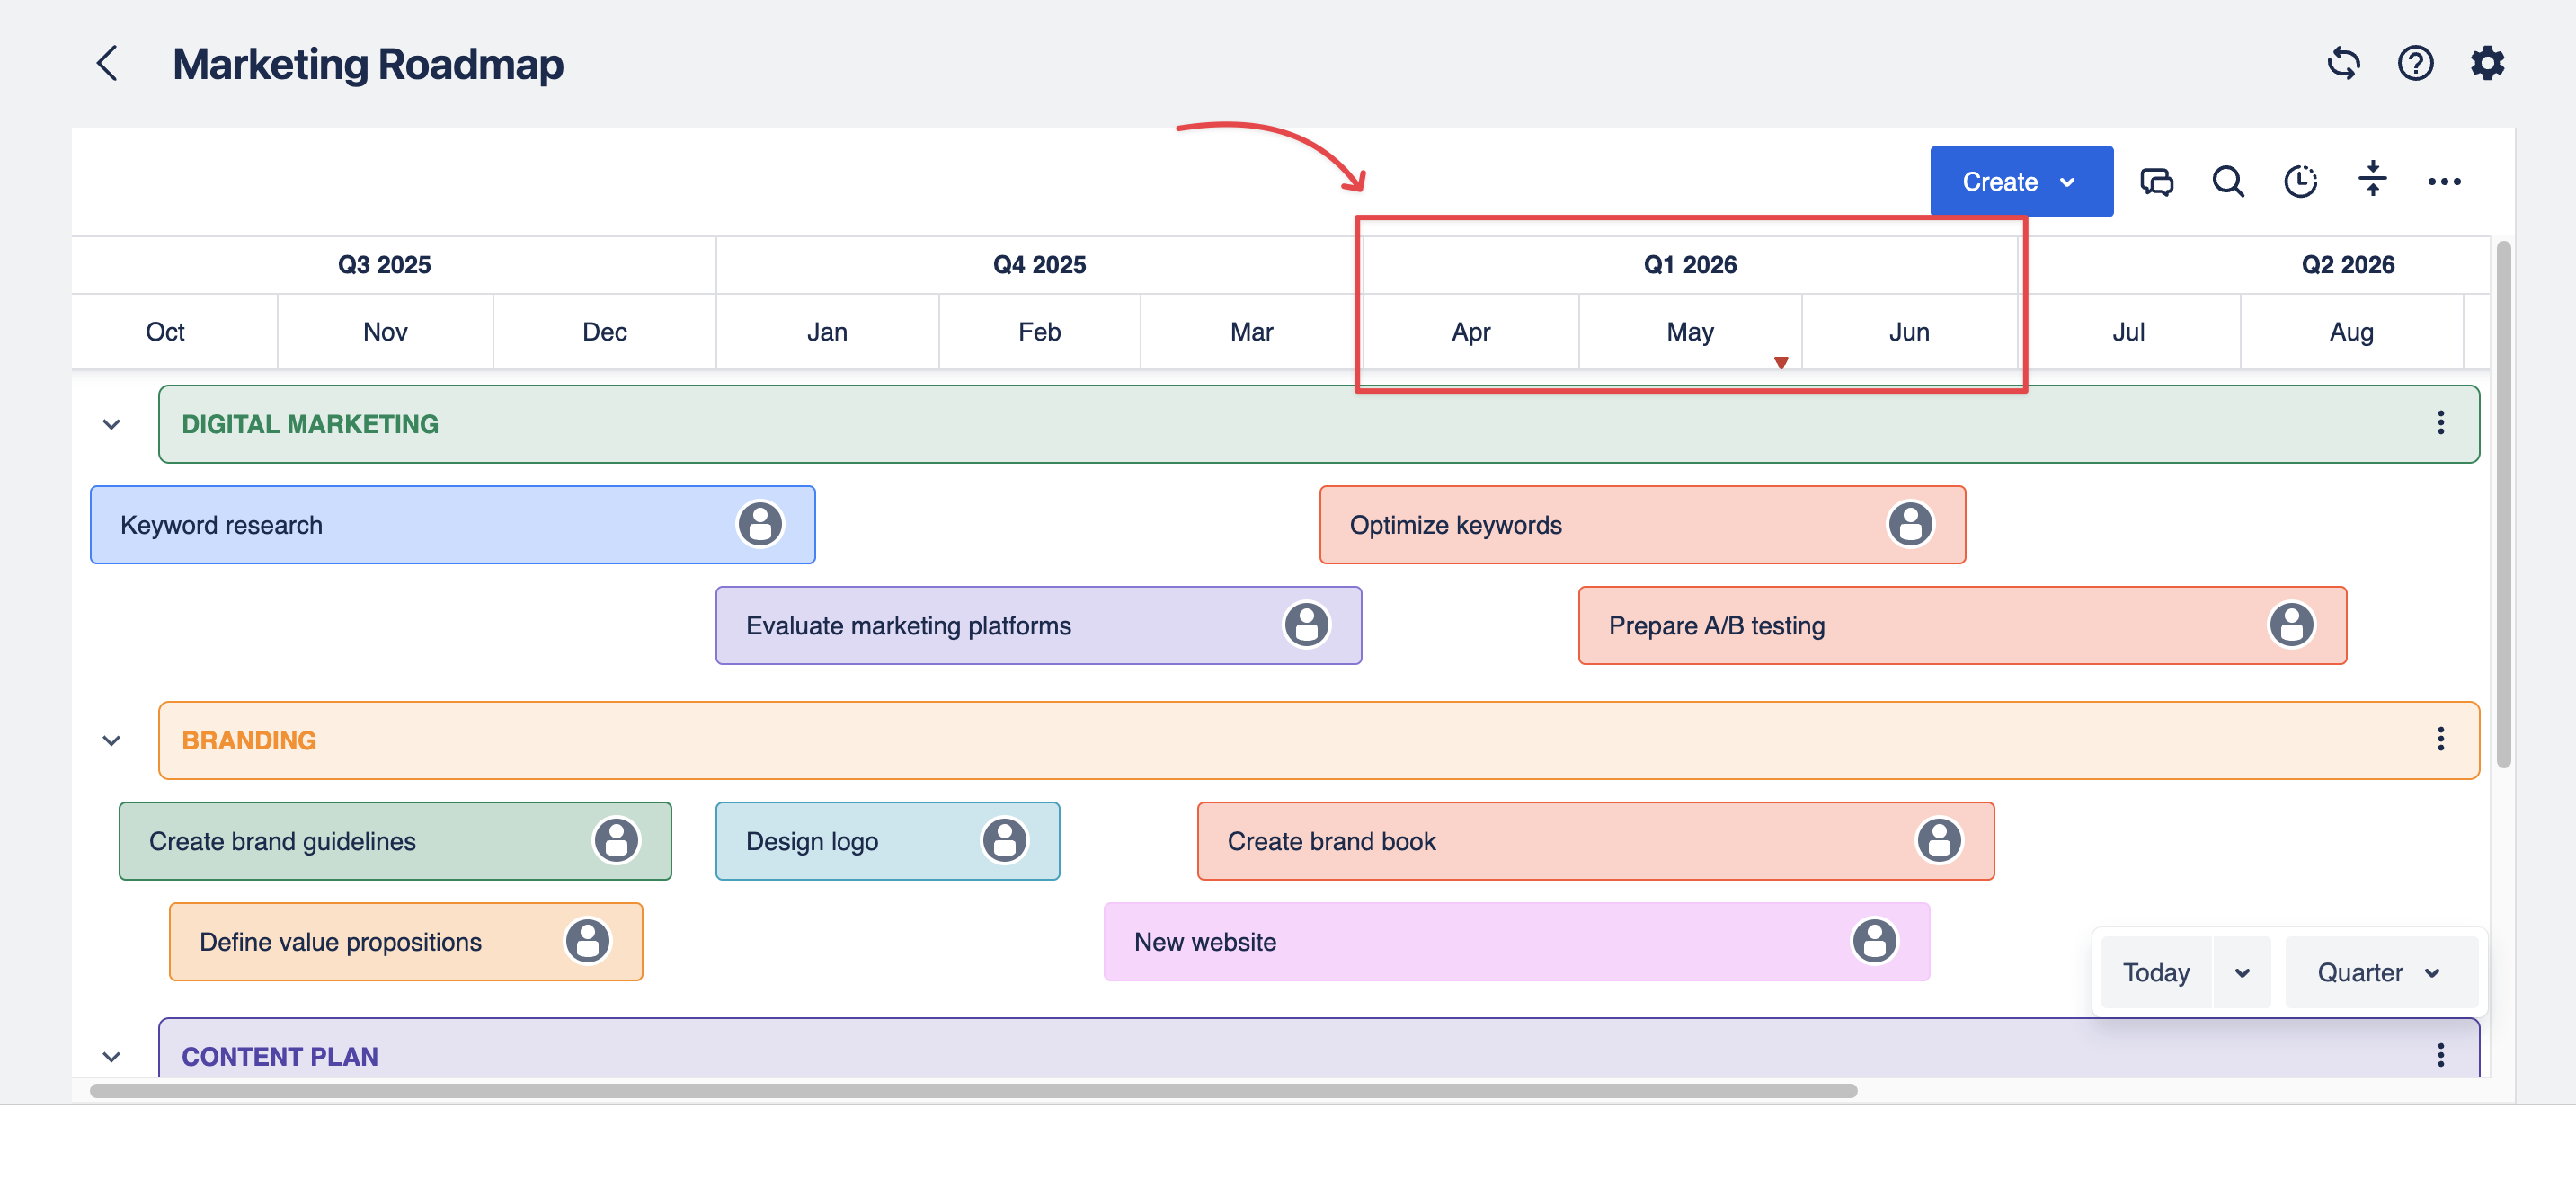Open the dropdown arrow next to Today
Image resolution: width=2576 pixels, height=1188 pixels.
[x=2242, y=973]
